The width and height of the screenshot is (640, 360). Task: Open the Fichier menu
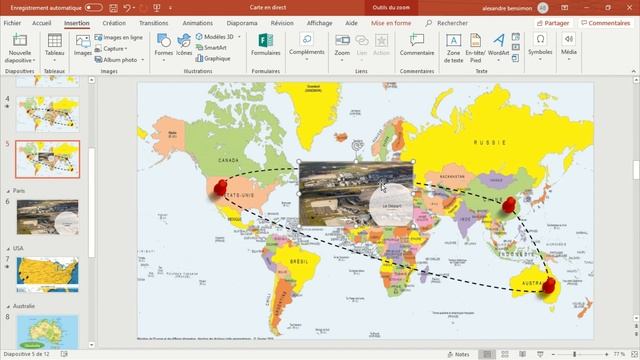12,23
